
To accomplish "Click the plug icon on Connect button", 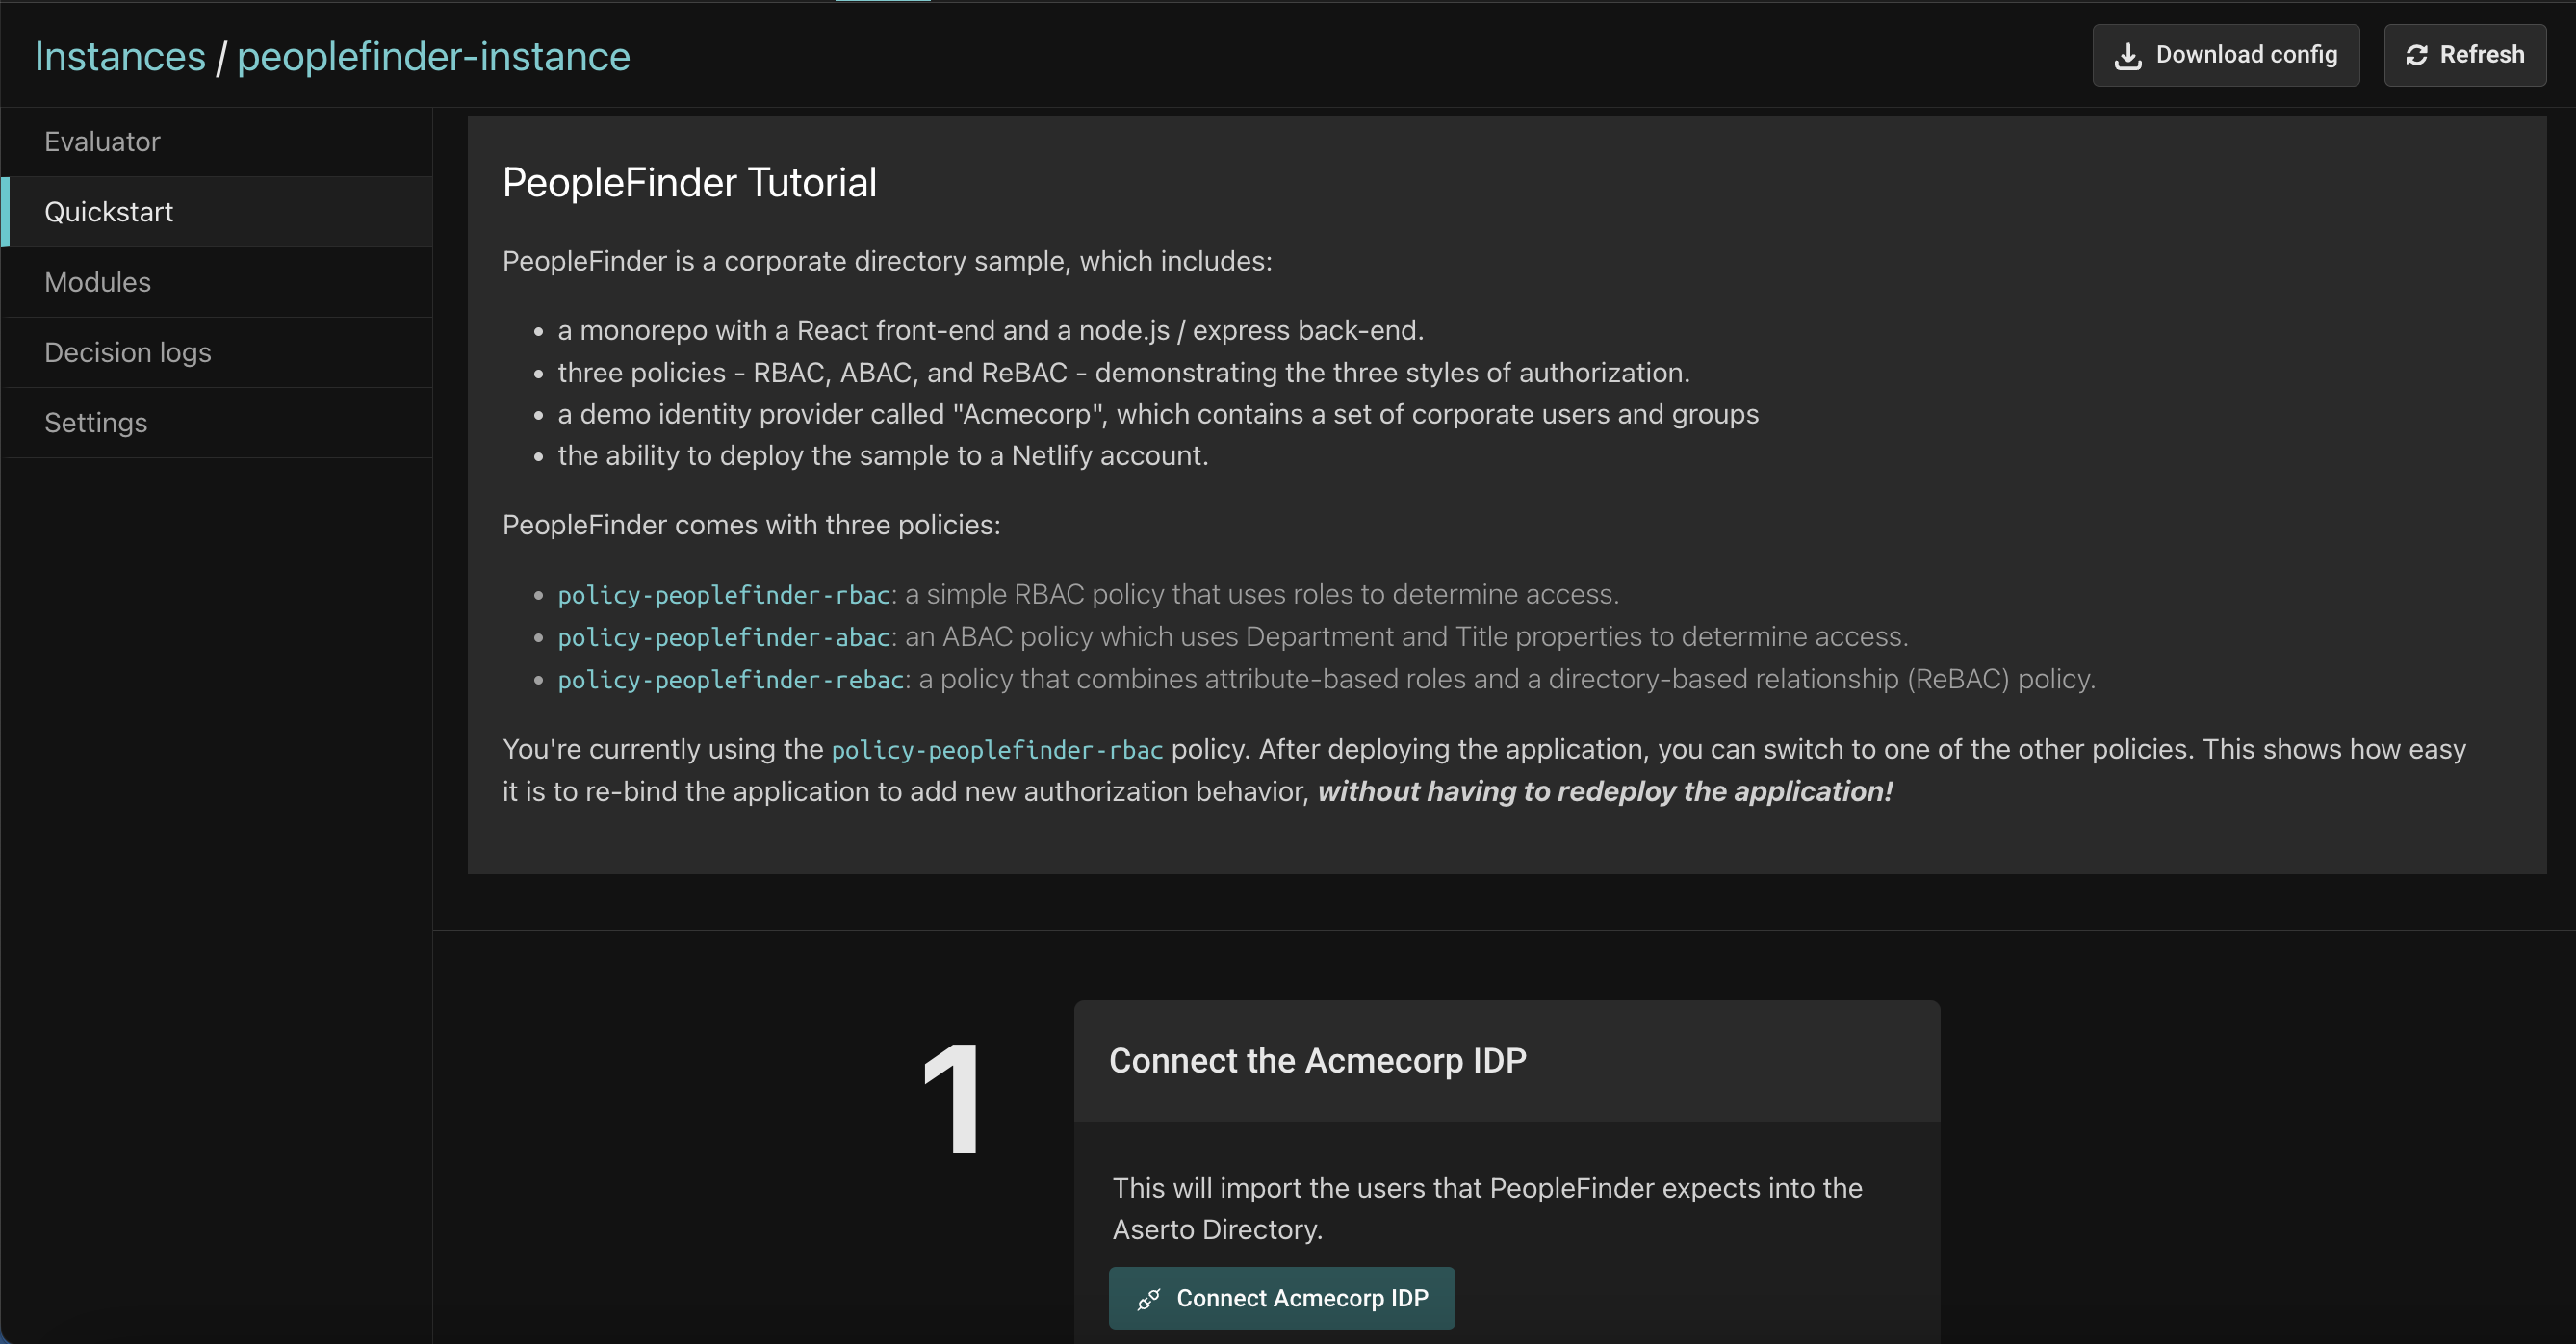I will click(x=1149, y=1299).
